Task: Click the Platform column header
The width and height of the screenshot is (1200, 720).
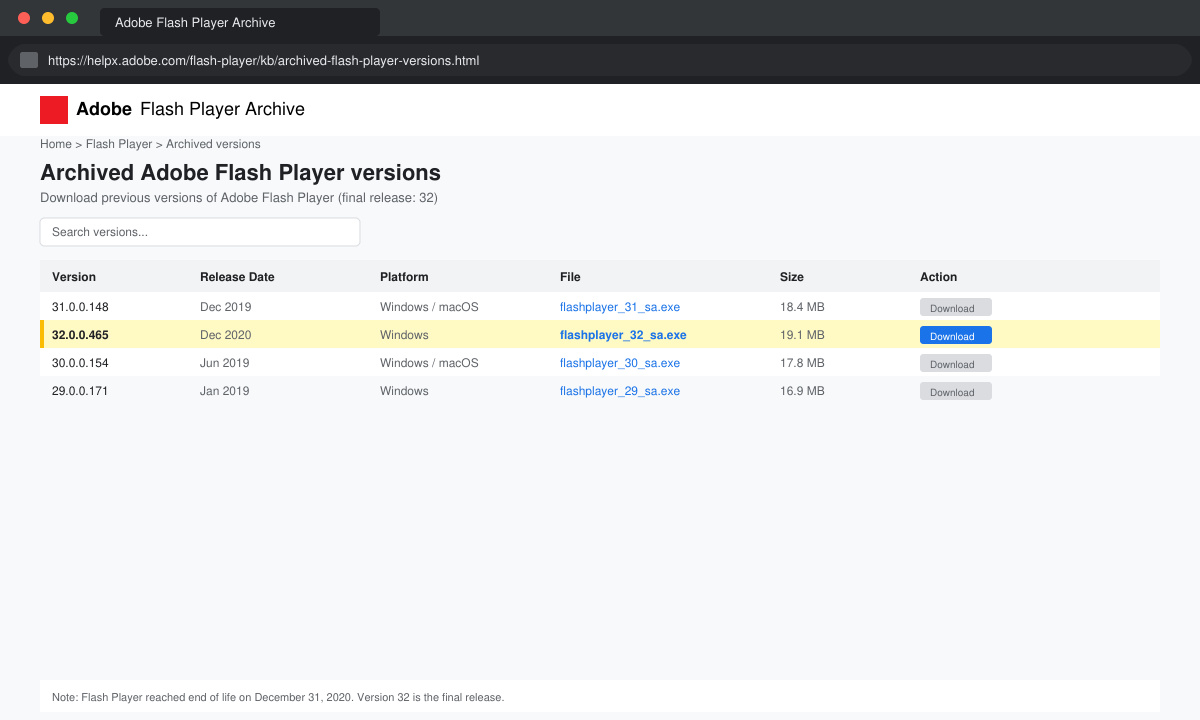Action: [x=404, y=277]
